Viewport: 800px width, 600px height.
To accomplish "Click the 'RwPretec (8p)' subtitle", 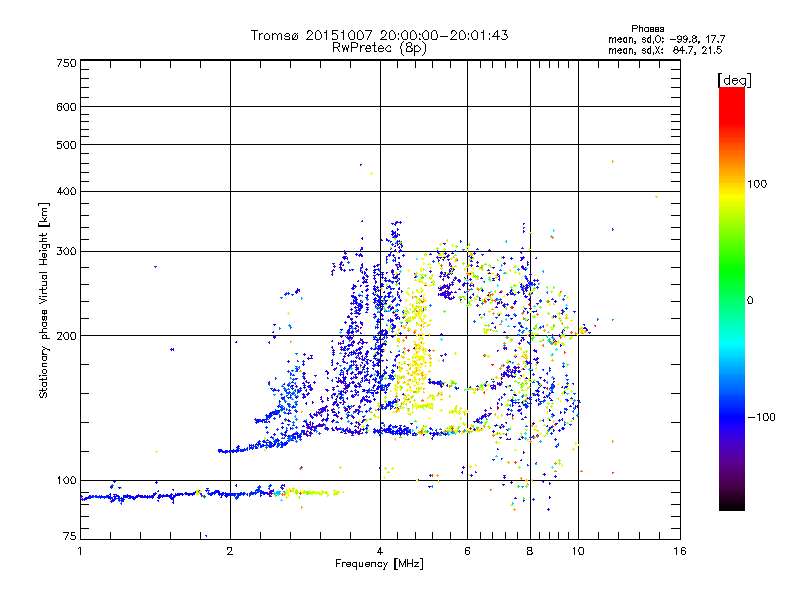I will 379,48.
